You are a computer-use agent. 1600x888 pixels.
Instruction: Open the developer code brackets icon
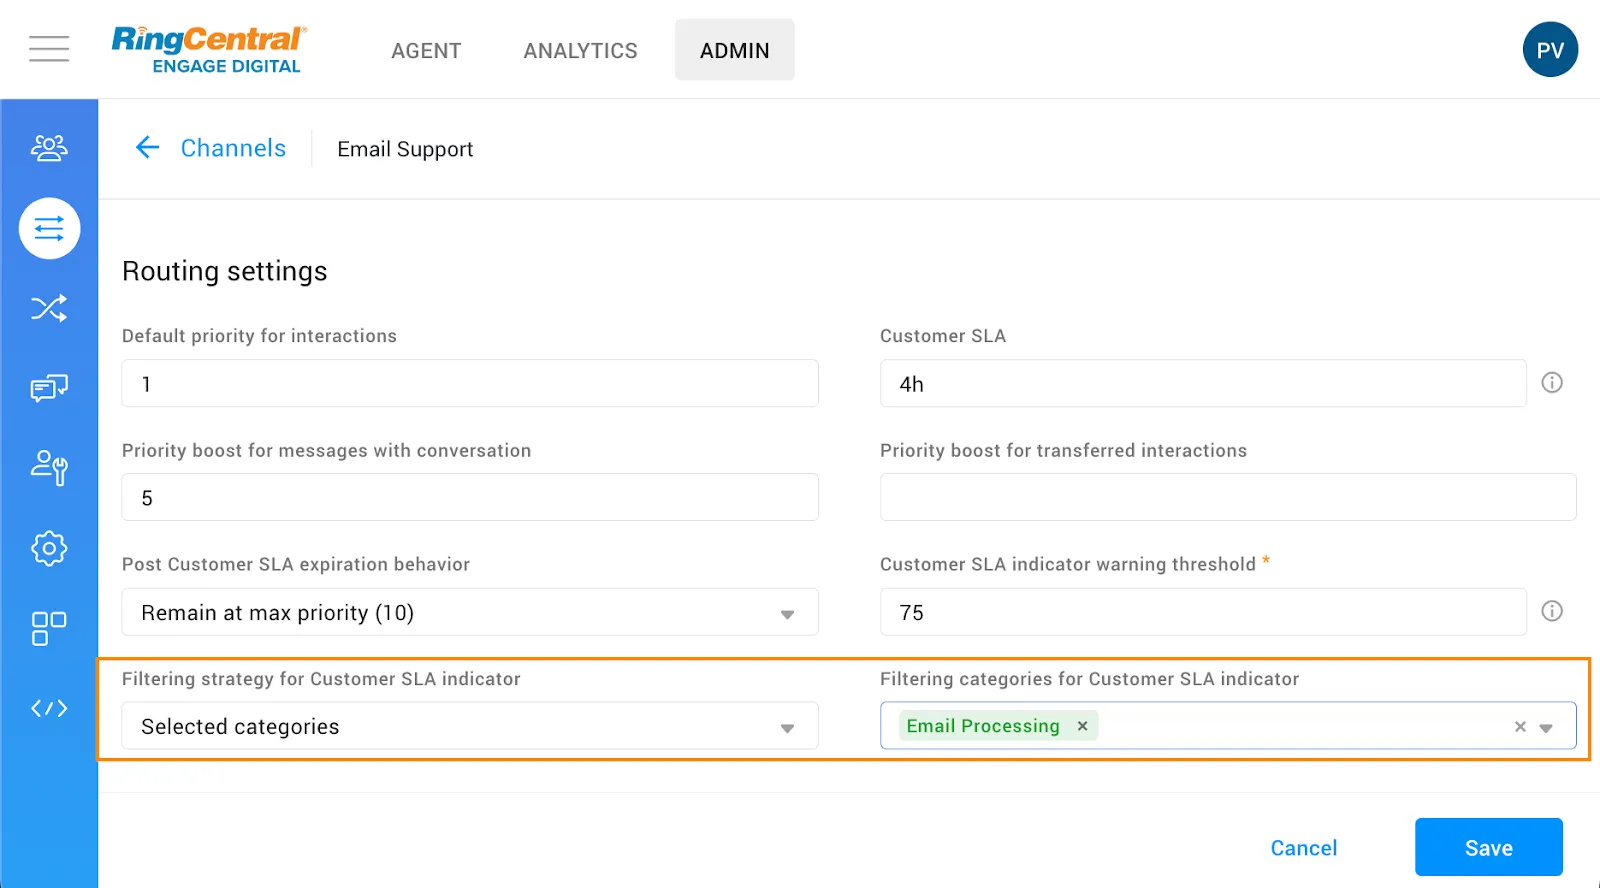49,708
